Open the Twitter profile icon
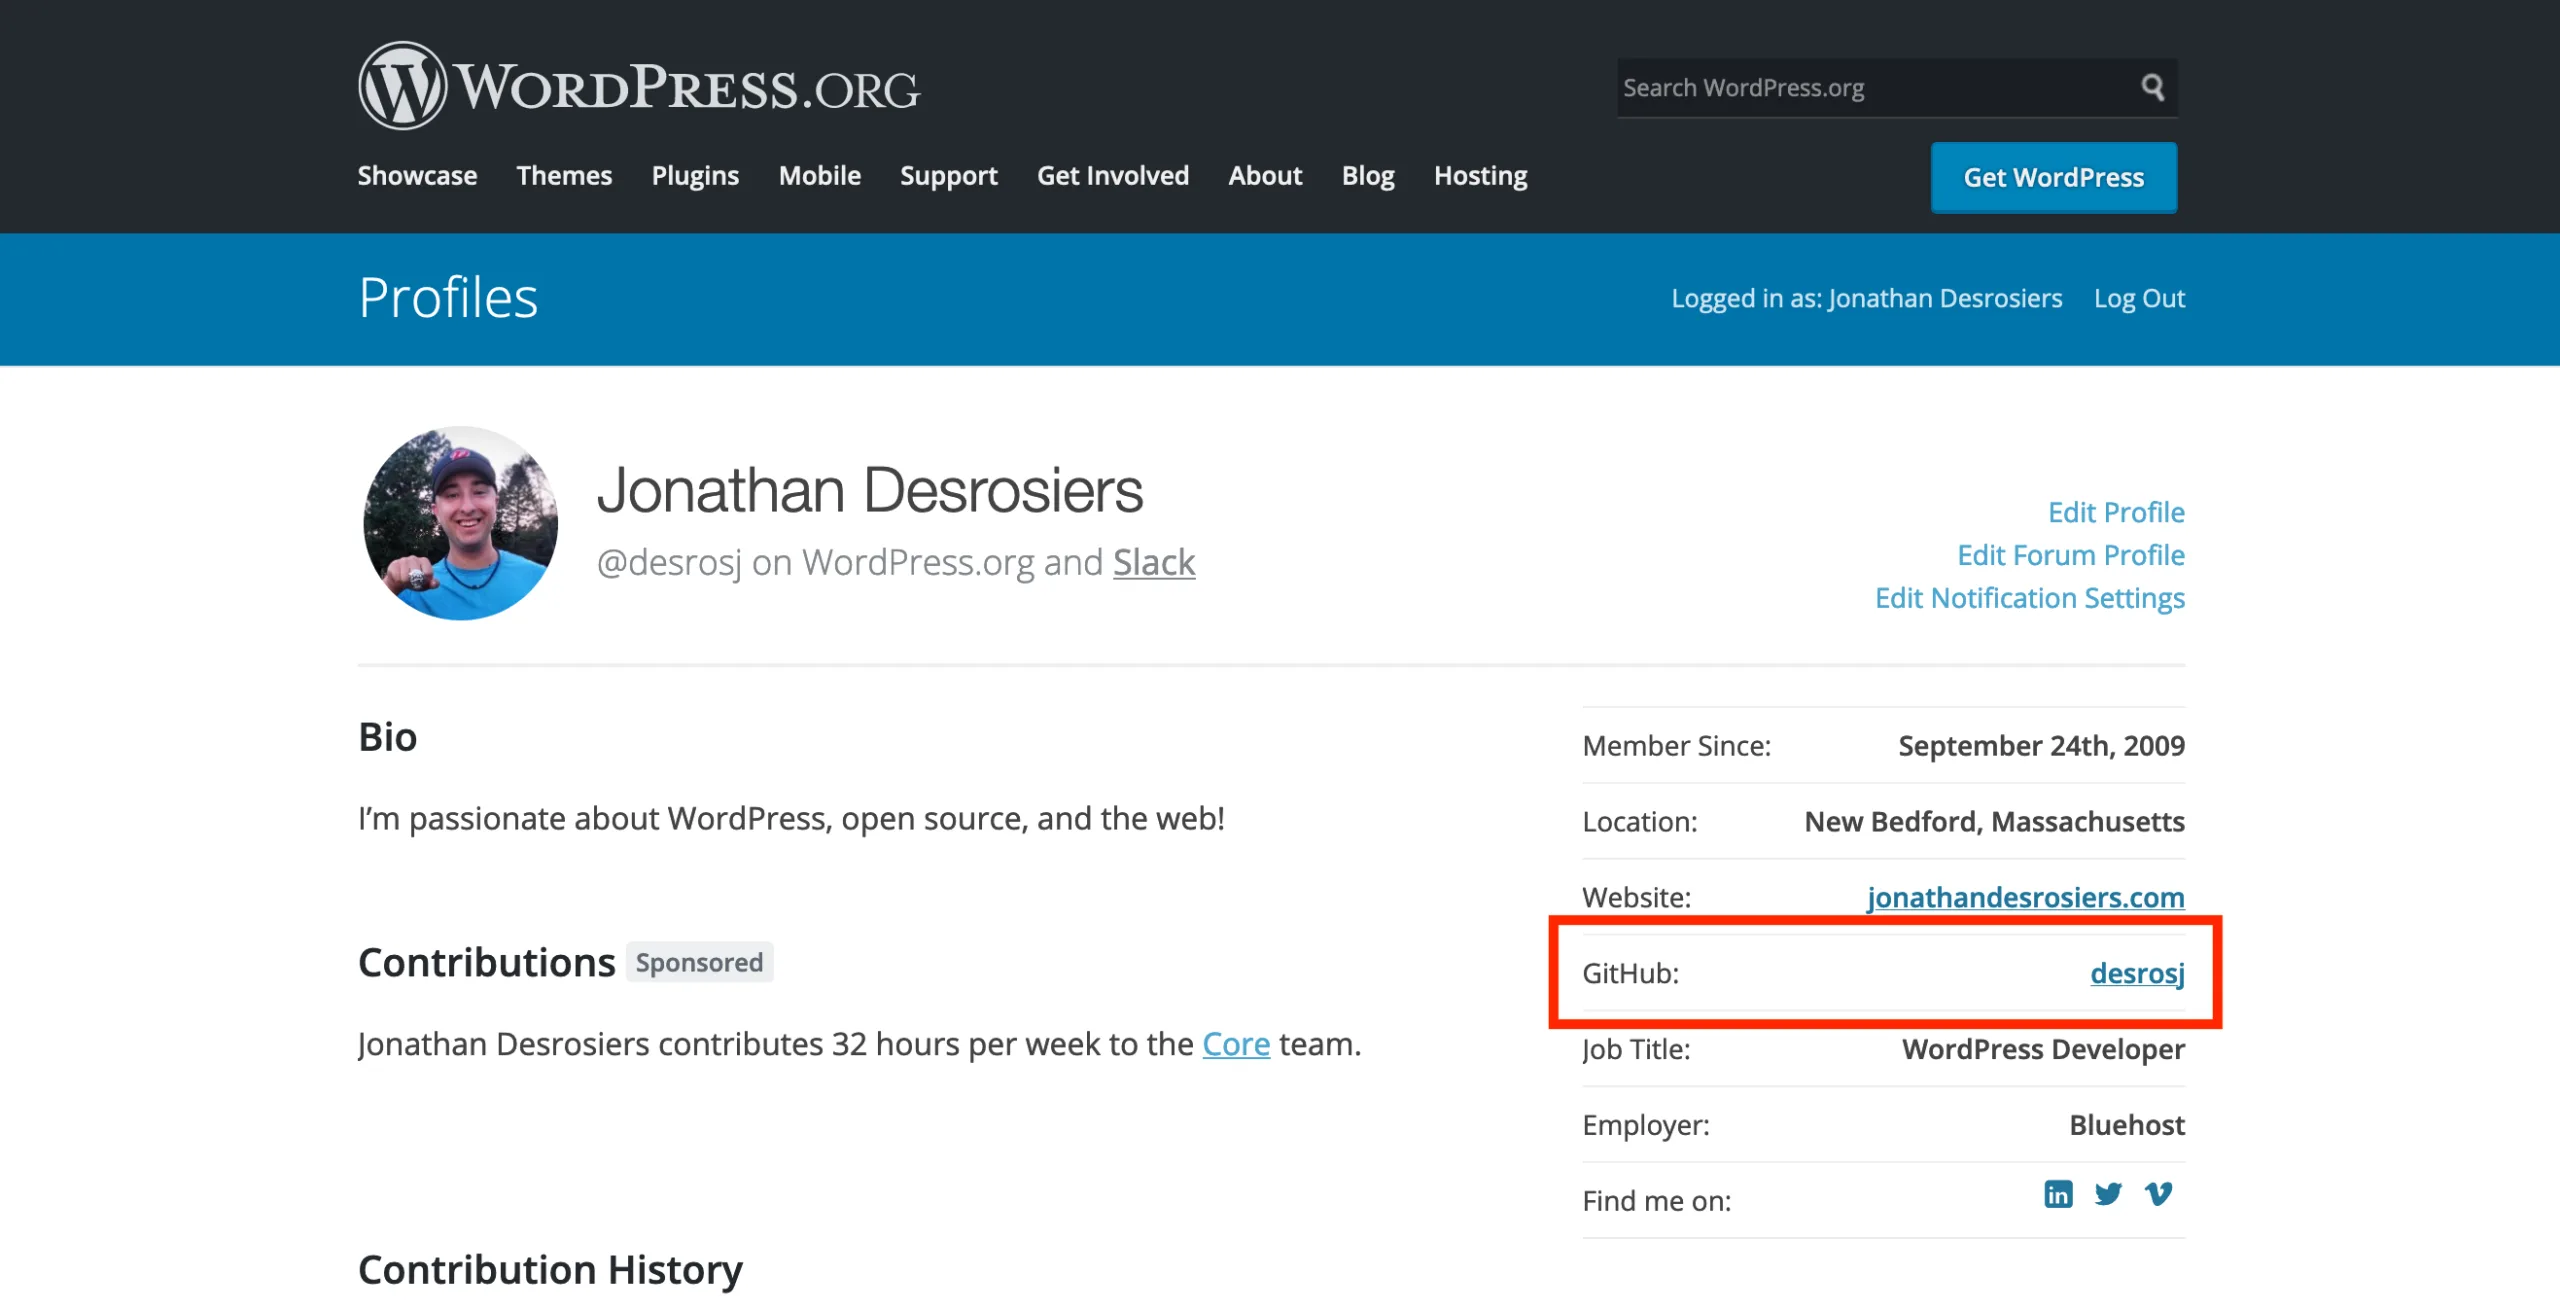 (x=2108, y=1194)
